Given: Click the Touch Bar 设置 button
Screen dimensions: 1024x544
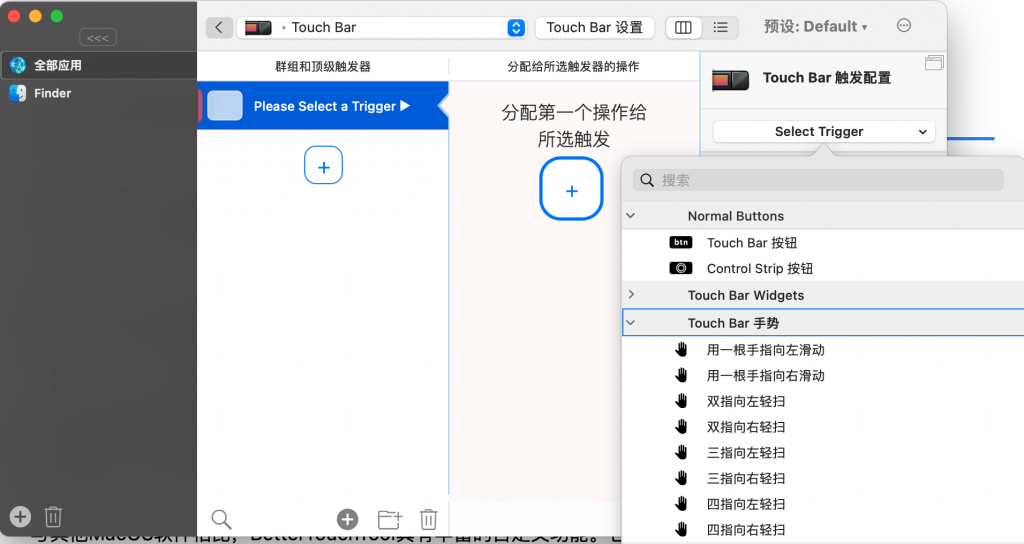Looking at the screenshot, I should 594,27.
